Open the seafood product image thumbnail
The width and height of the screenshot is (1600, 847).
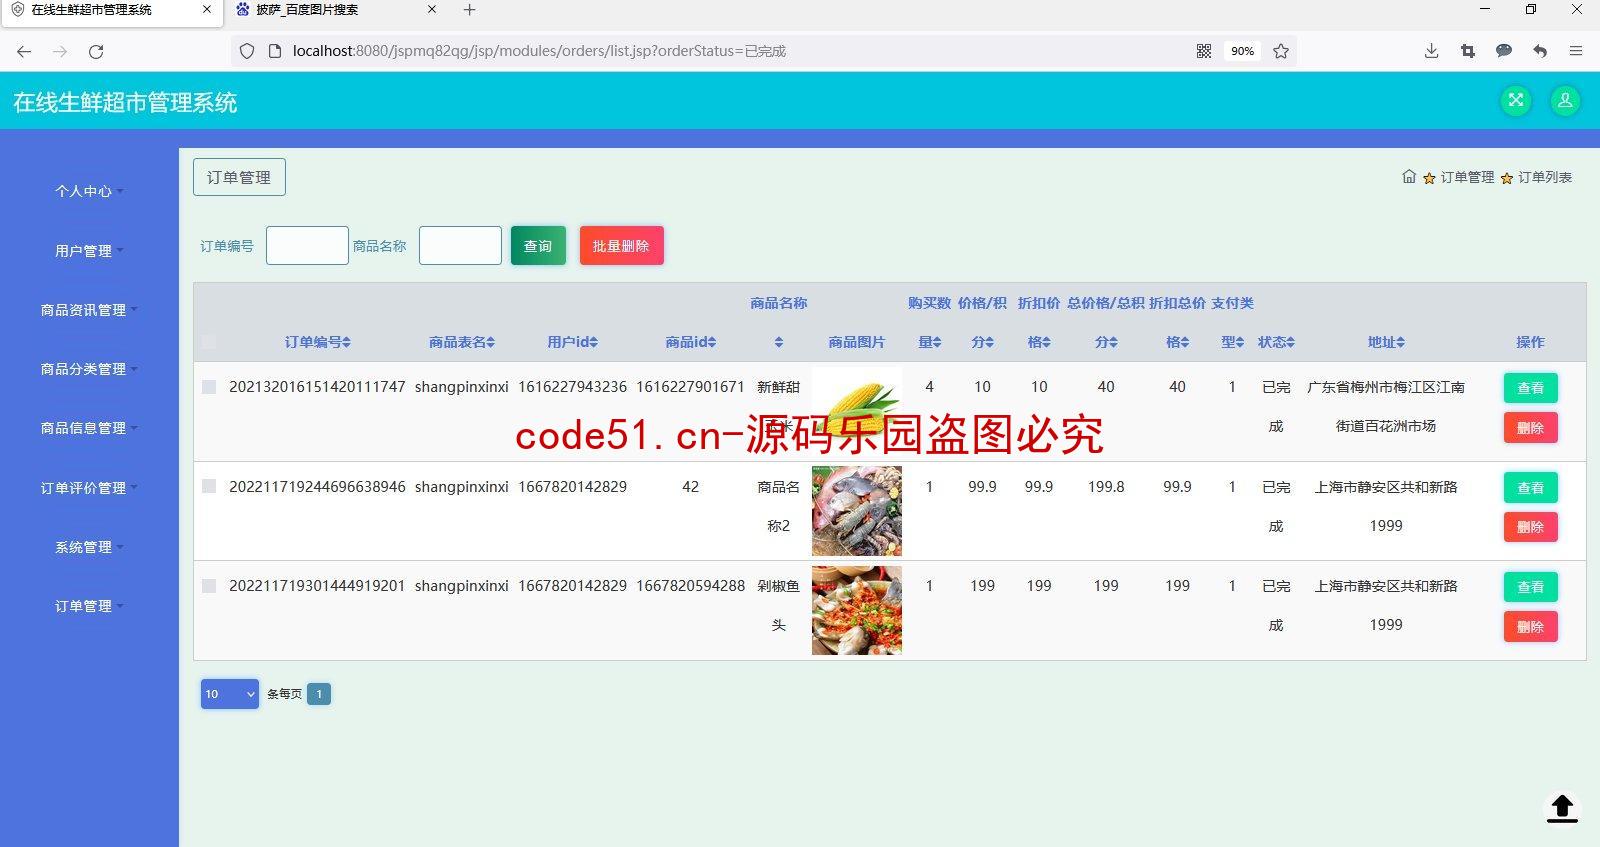pos(857,511)
